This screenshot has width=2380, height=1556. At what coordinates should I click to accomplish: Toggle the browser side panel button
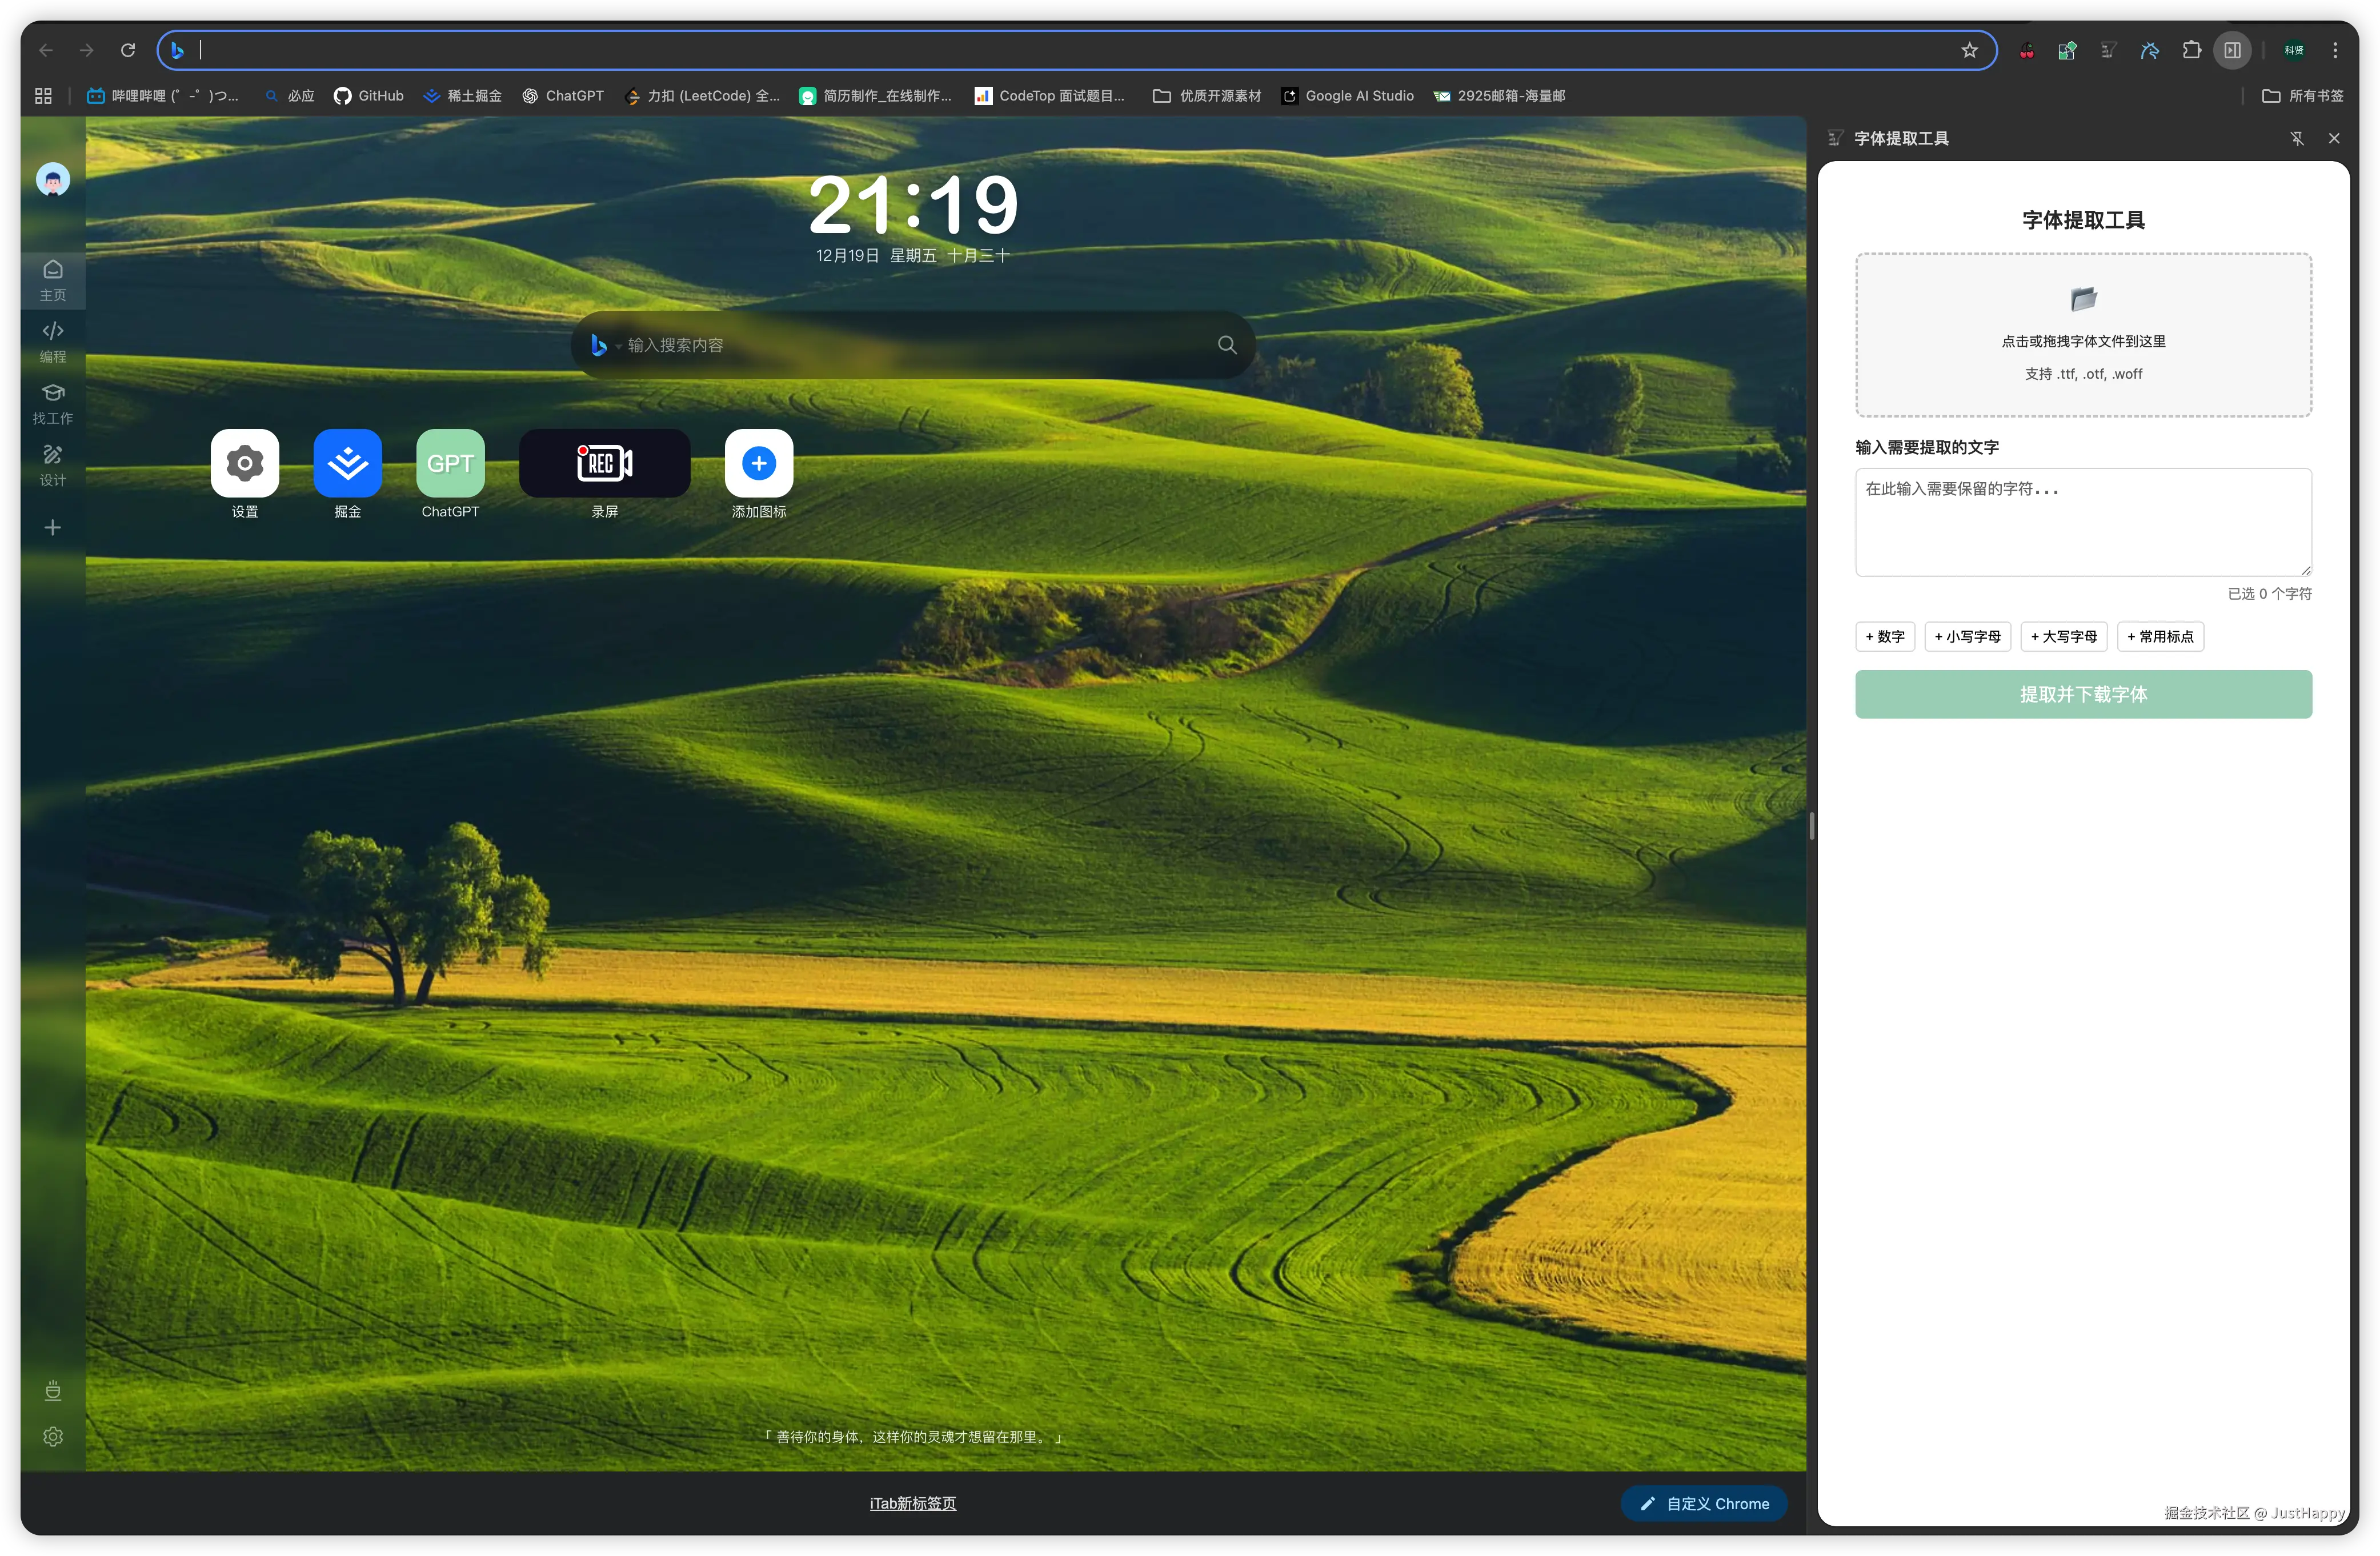tap(2232, 50)
